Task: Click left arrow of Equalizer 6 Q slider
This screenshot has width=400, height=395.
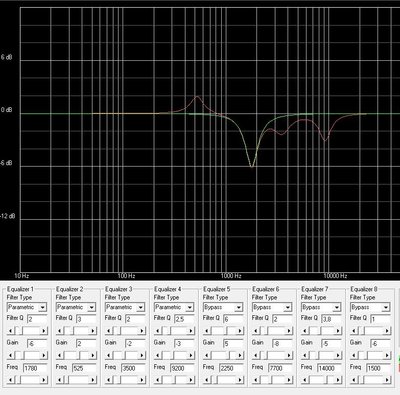Action: pos(255,331)
